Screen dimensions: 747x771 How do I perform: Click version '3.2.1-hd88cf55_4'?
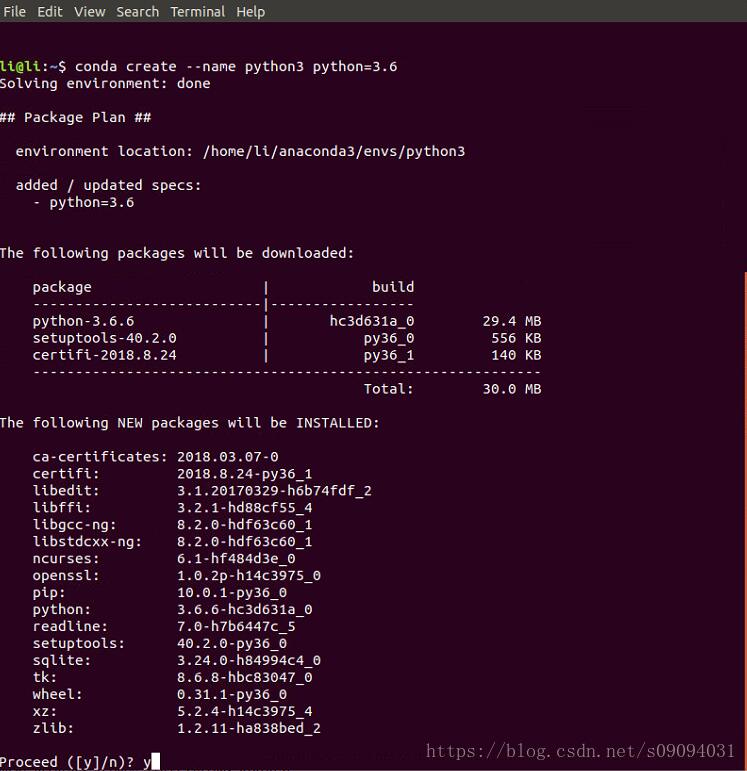[244, 508]
